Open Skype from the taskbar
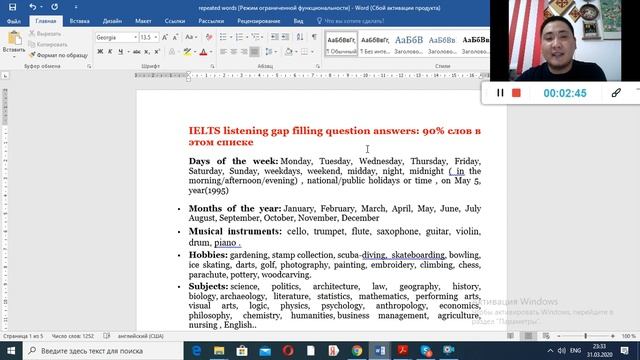The image size is (640, 360). click(x=426, y=351)
